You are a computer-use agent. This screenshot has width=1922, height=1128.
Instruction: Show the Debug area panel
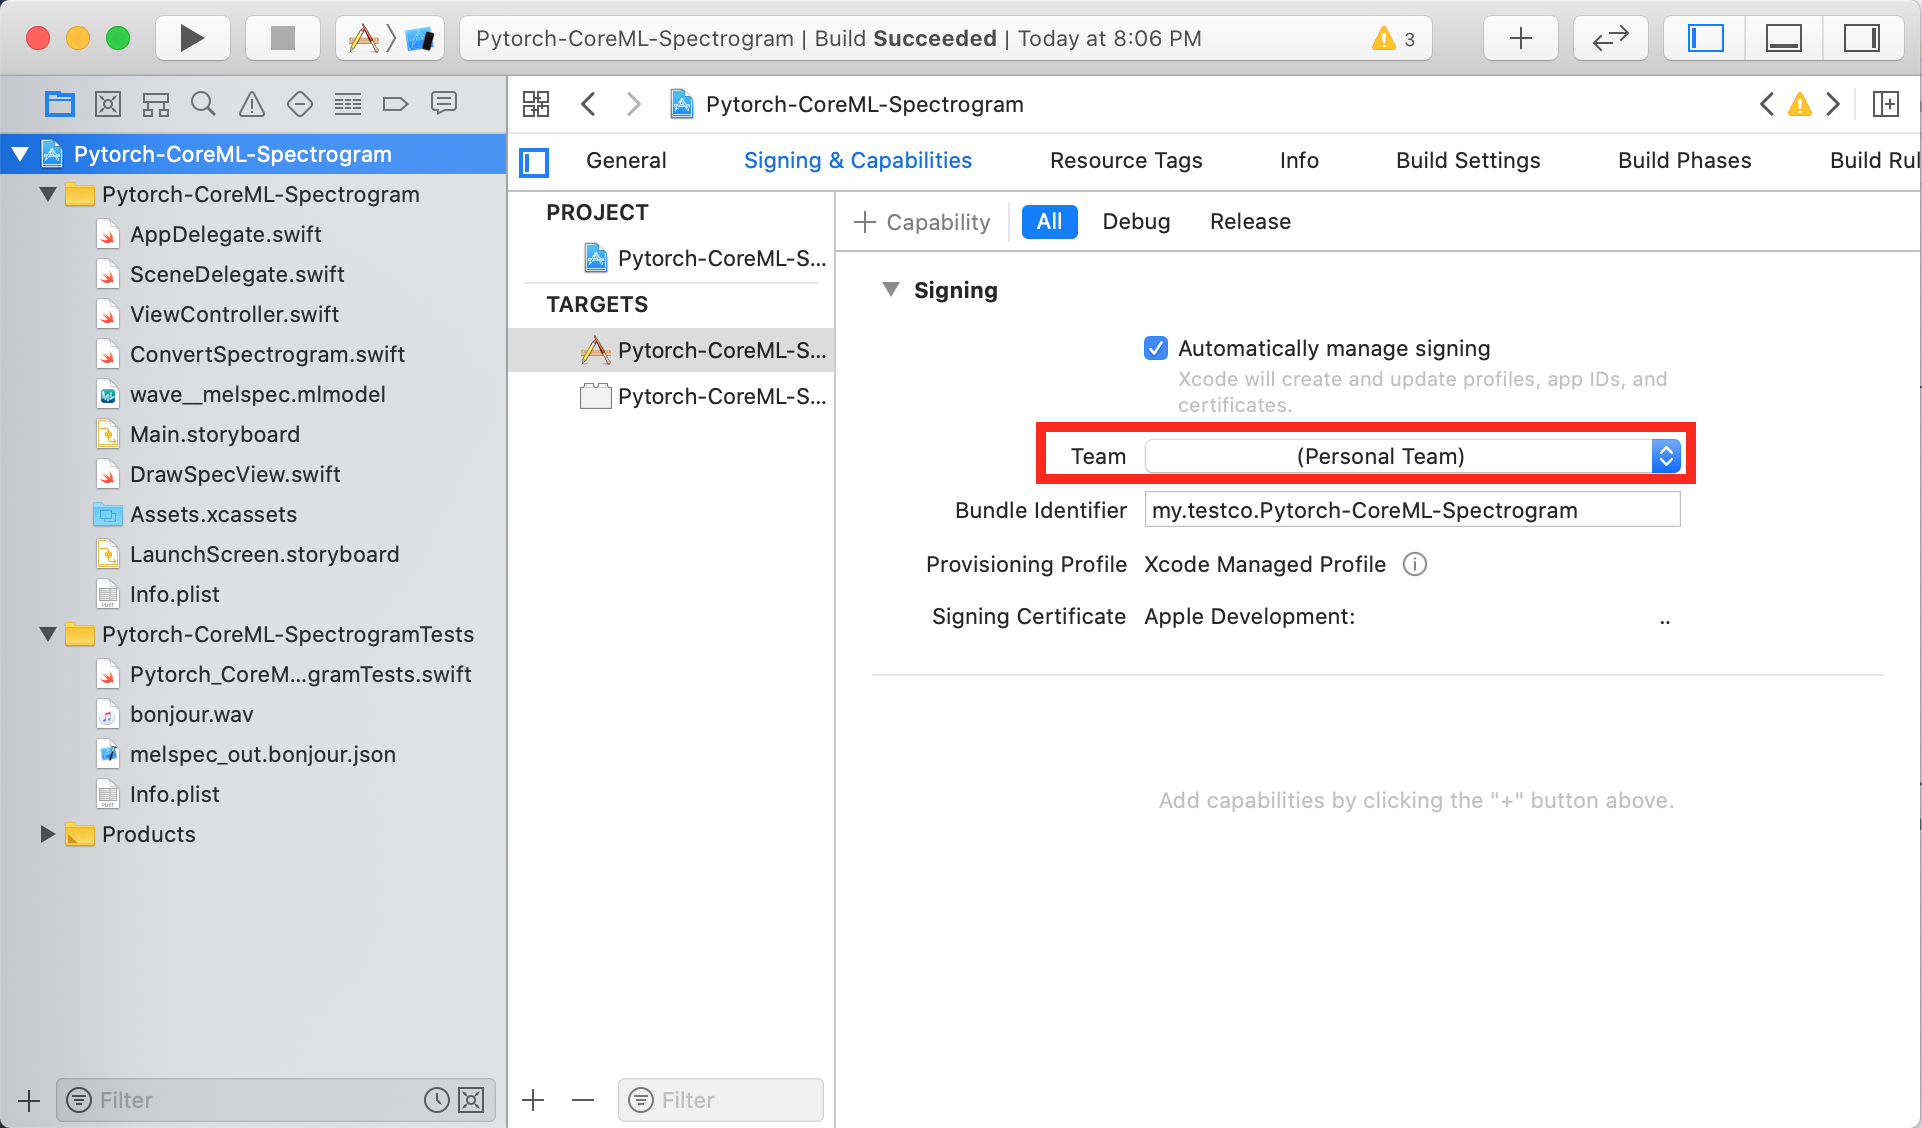tap(1783, 38)
